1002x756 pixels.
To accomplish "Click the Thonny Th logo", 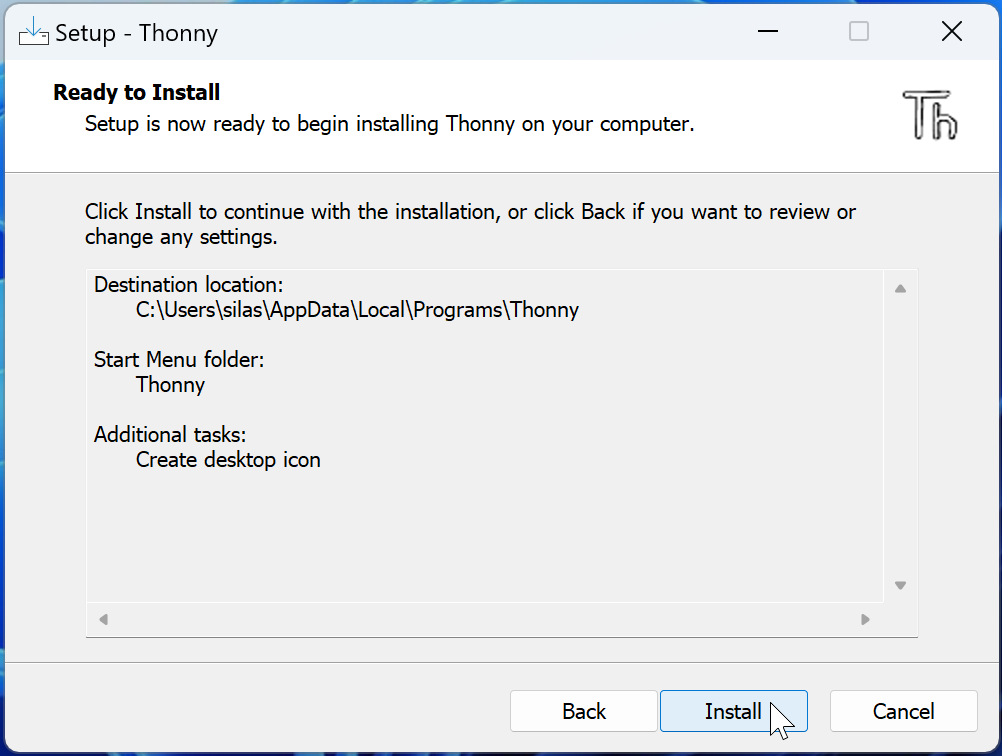I will pyautogui.click(x=930, y=115).
